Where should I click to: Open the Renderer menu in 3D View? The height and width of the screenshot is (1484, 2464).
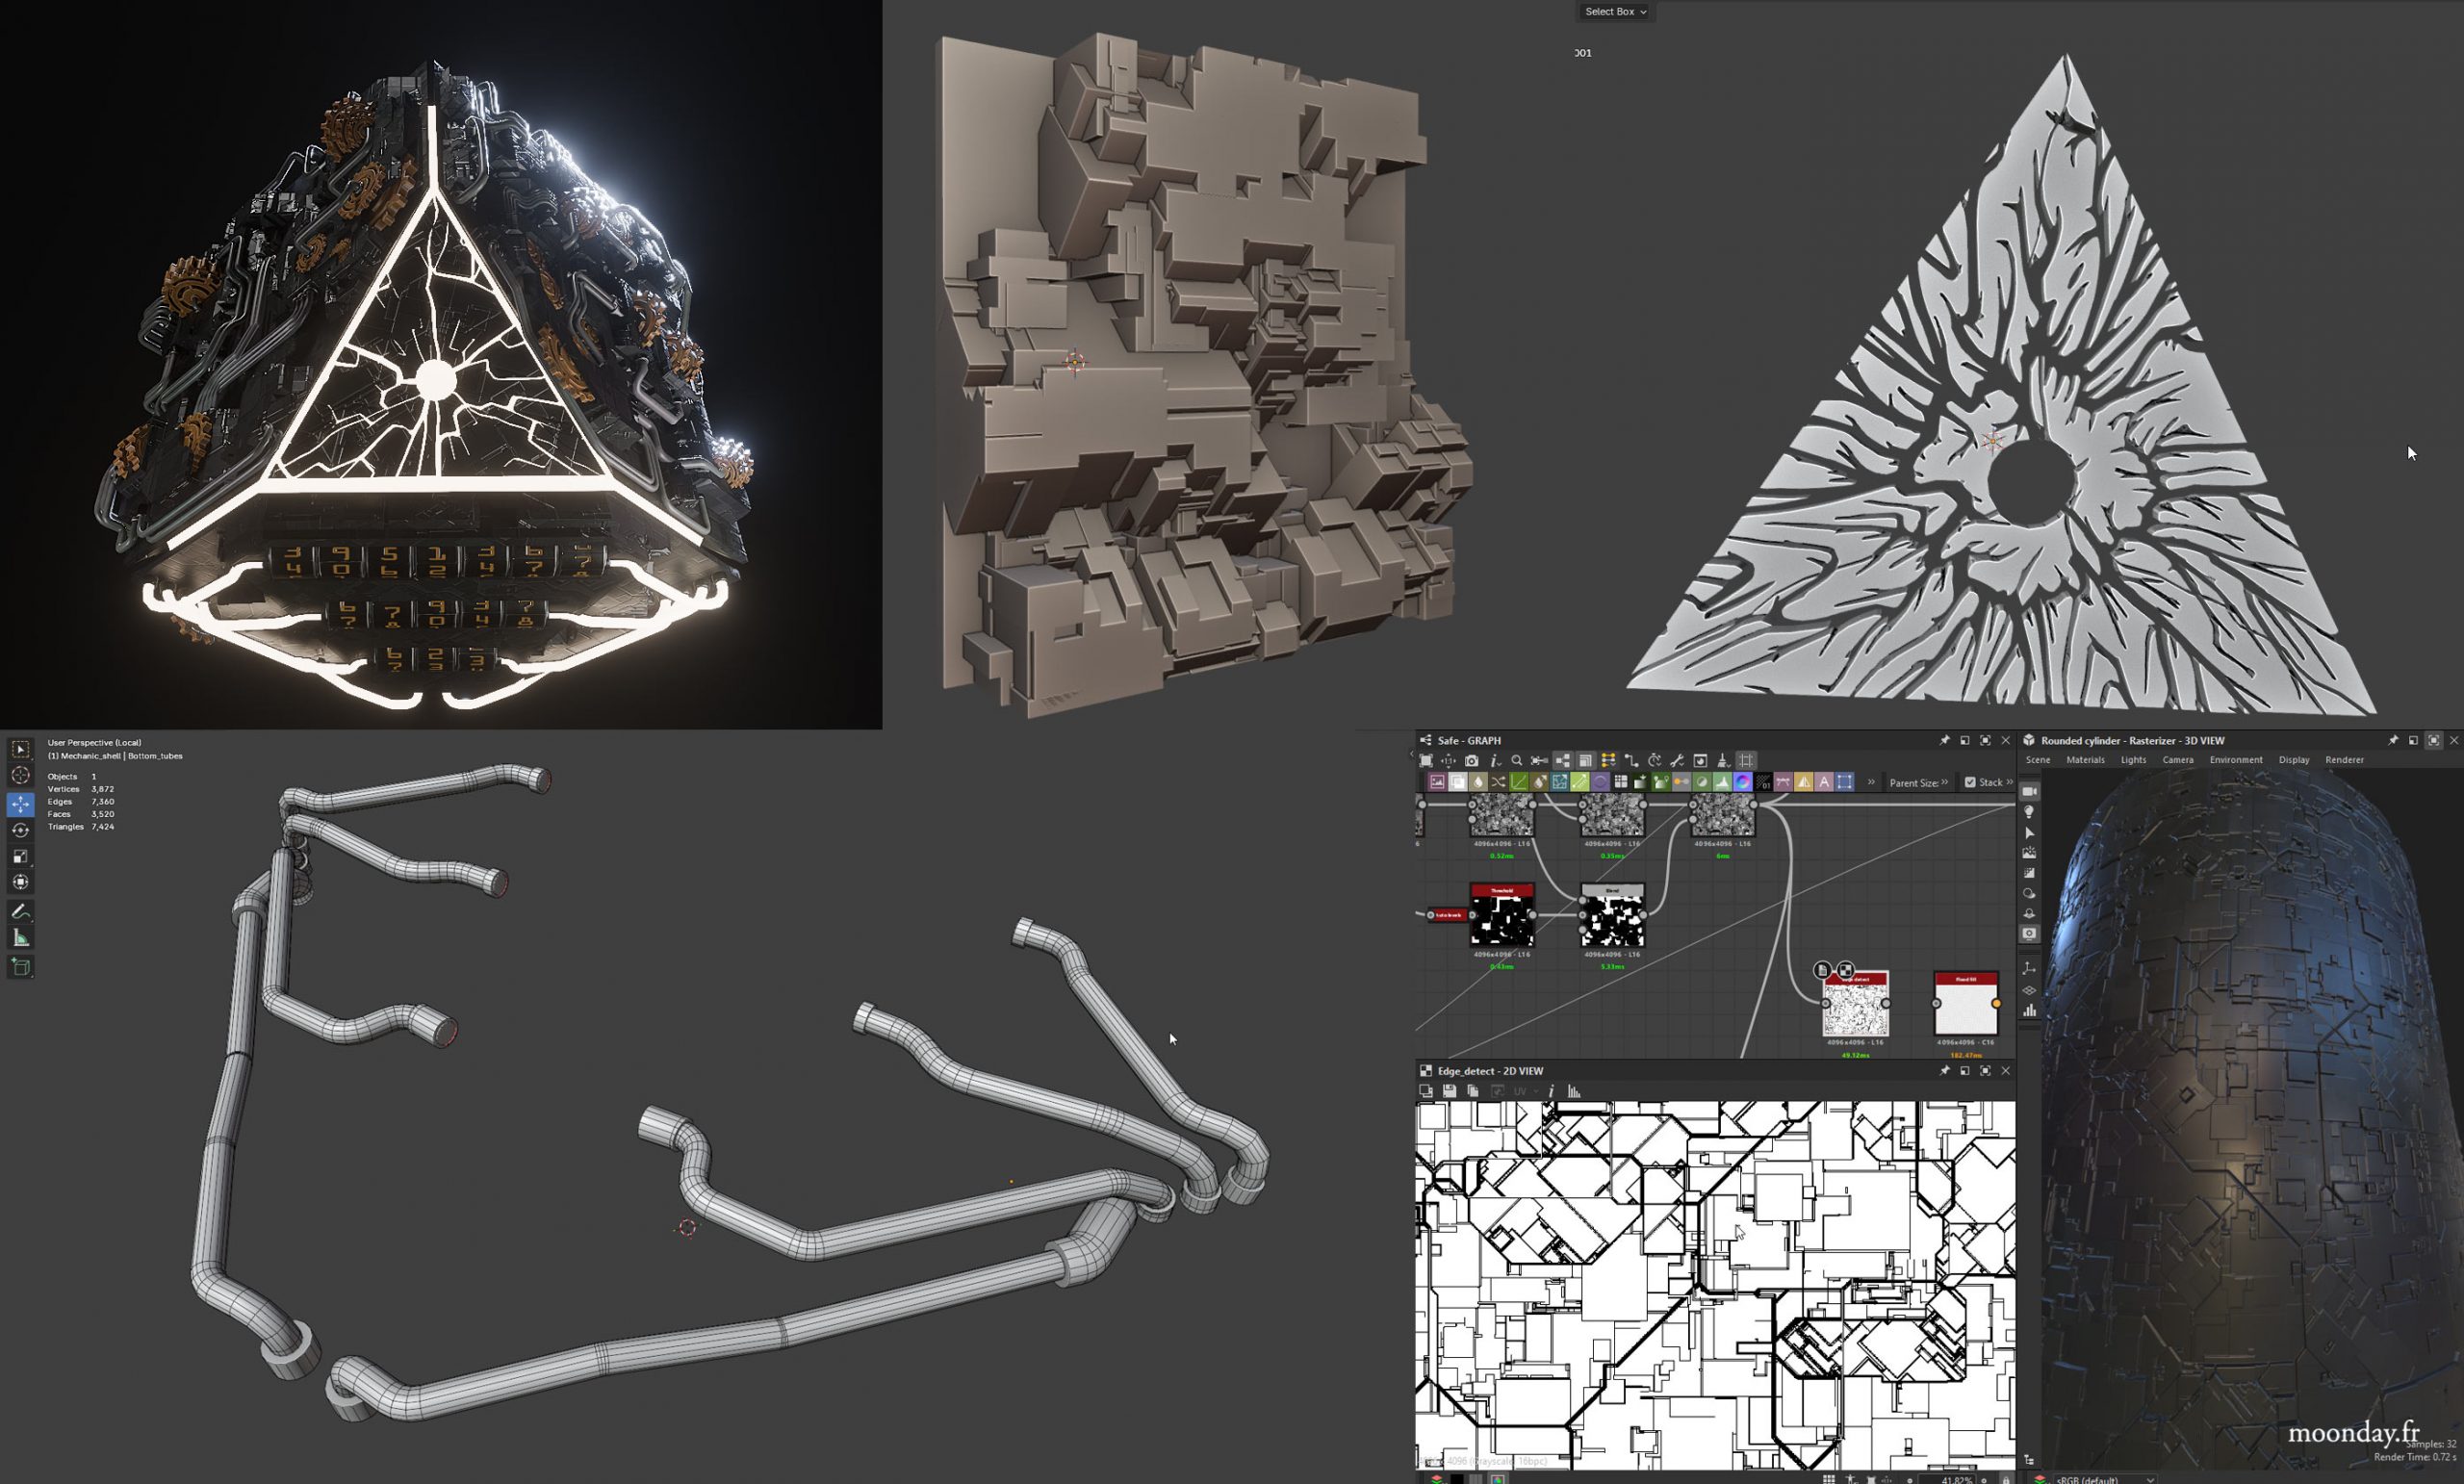[x=2344, y=760]
